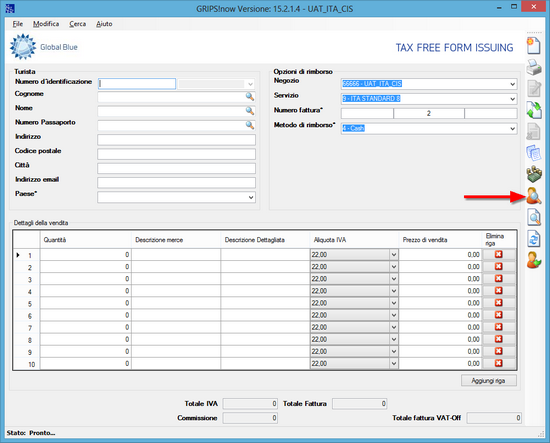Image resolution: width=550 pixels, height=443 pixels.
Task: Click the printer icon in sidebar
Action: pyautogui.click(x=534, y=67)
